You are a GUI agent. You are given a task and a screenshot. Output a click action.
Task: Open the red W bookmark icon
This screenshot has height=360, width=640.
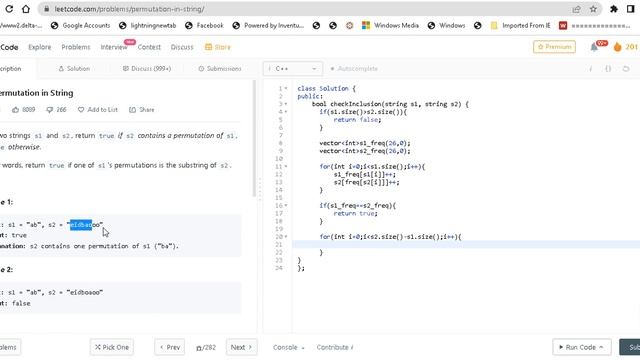[563, 25]
